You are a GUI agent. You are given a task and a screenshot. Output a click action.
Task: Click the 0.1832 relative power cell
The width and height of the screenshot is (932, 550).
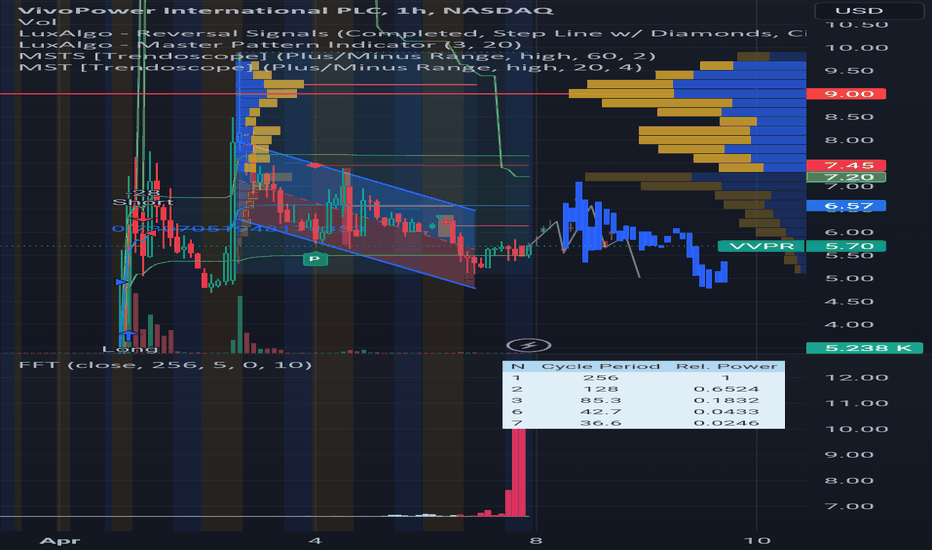(726, 400)
